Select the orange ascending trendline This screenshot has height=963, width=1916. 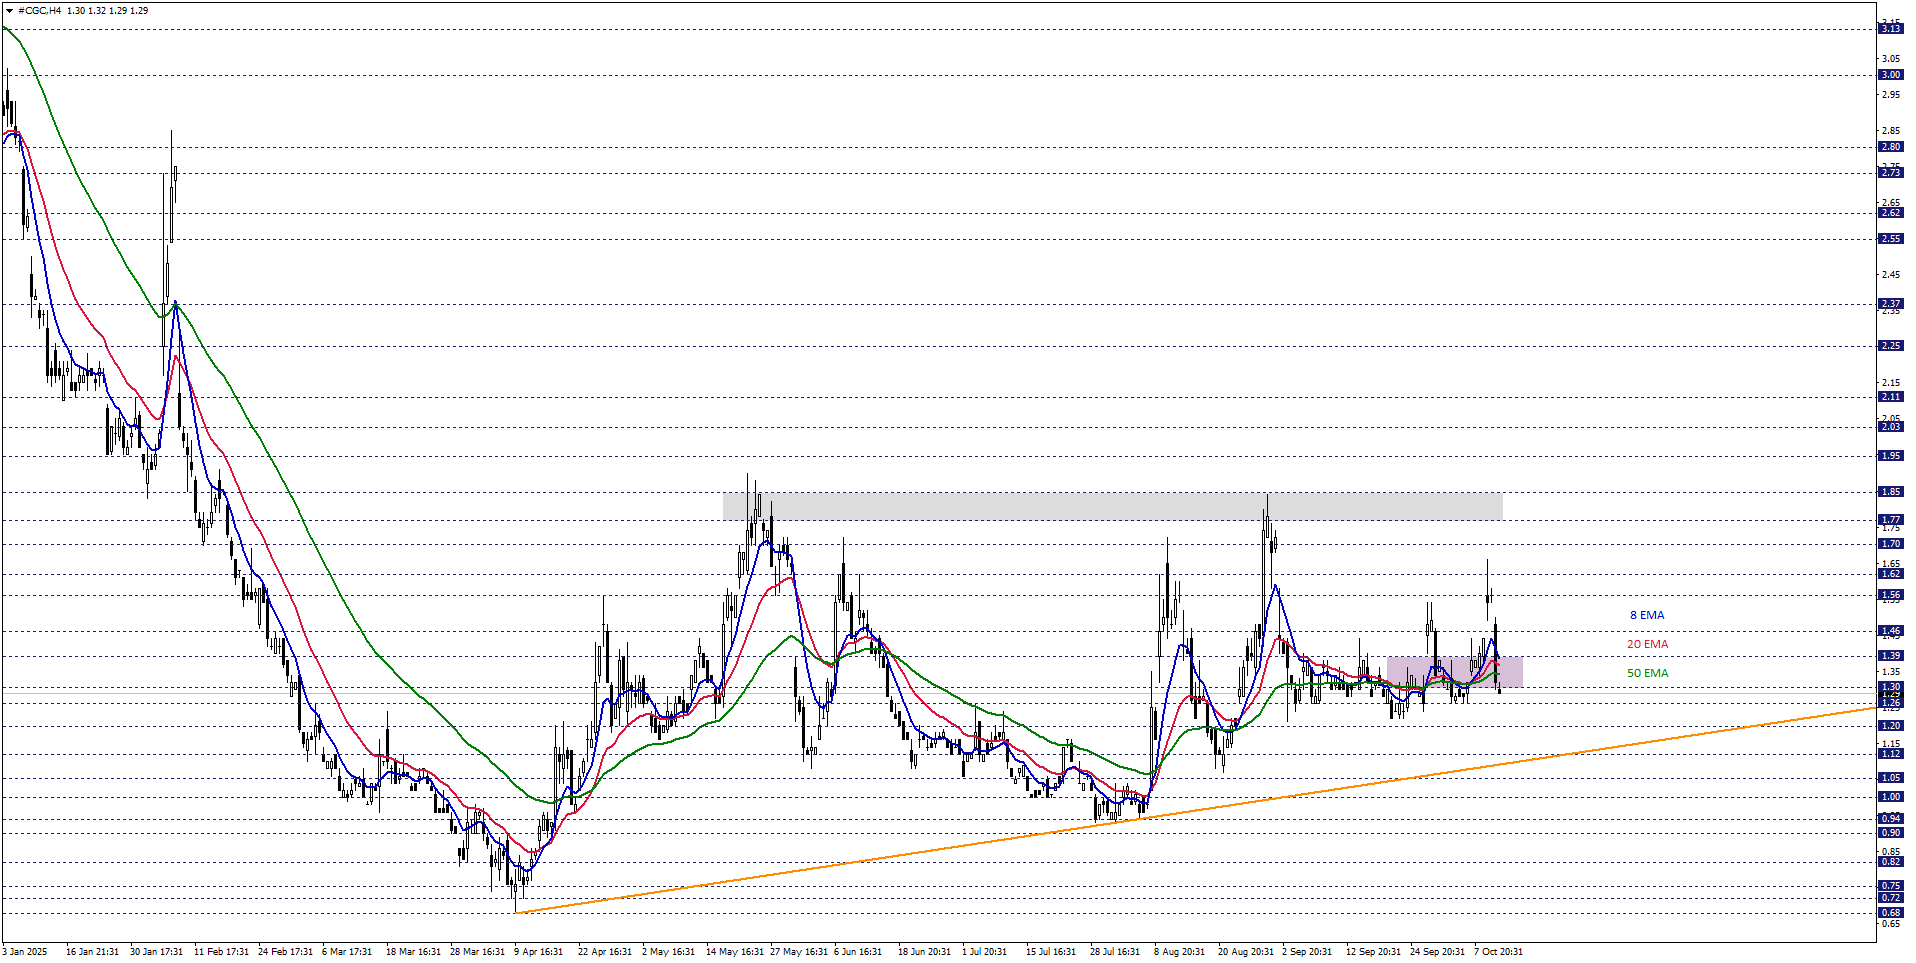(1300, 793)
